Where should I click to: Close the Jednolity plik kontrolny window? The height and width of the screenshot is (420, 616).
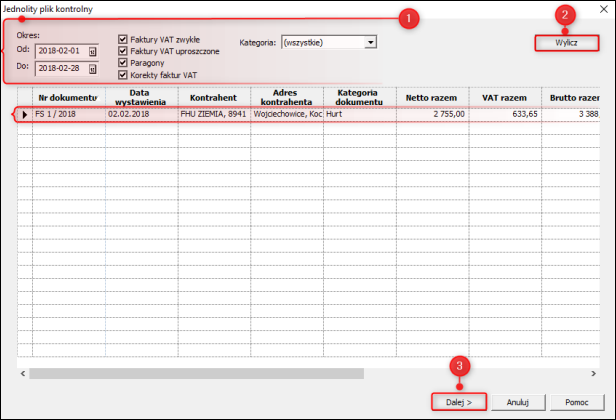pyautogui.click(x=604, y=9)
